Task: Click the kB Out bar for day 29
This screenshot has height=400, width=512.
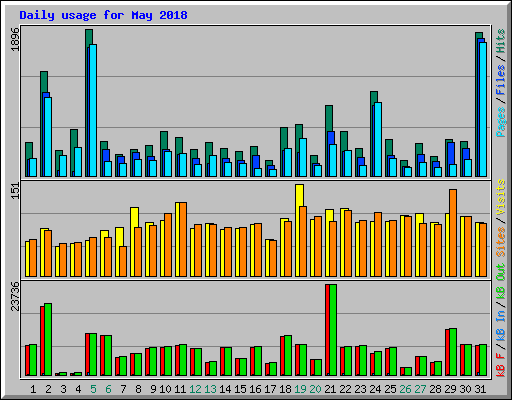Action: pos(453,352)
